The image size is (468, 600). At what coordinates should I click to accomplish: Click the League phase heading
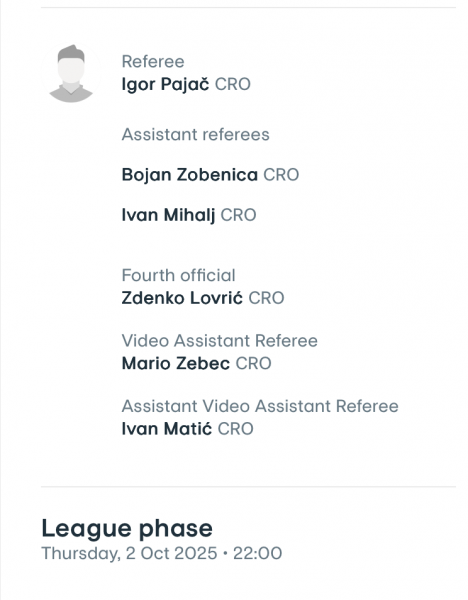(127, 529)
